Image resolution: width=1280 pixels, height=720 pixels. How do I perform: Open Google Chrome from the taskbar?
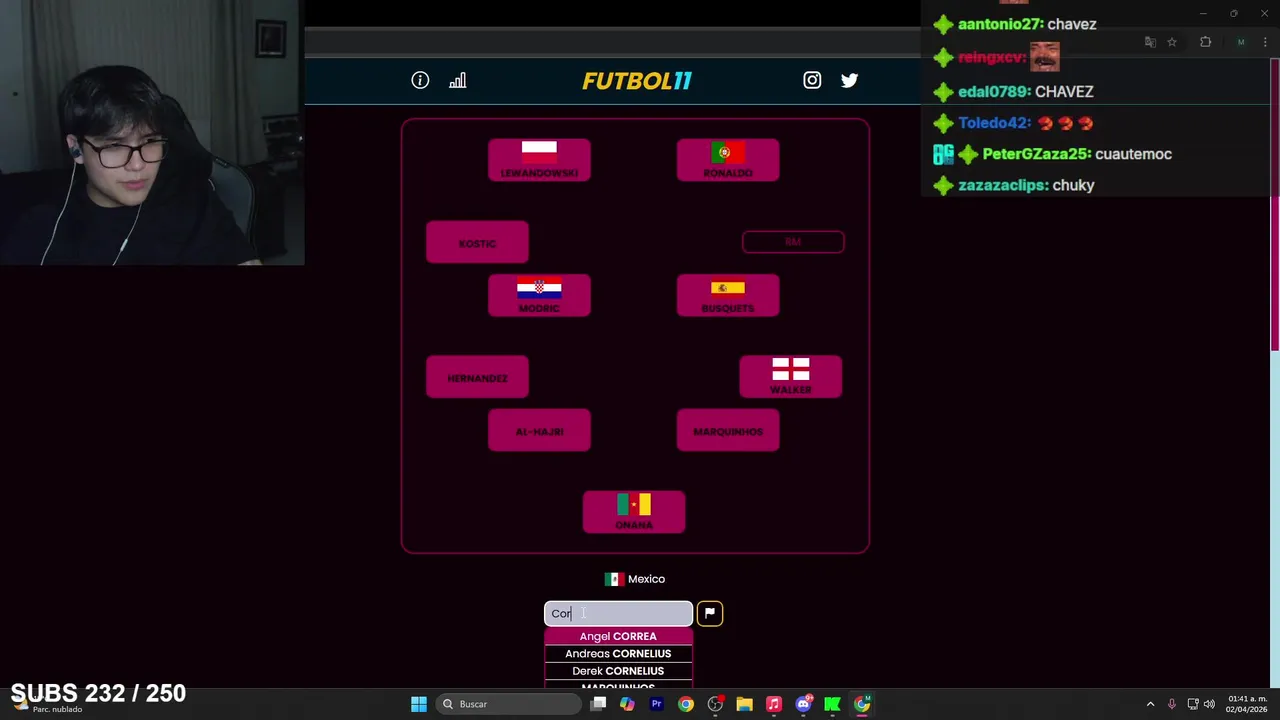pos(685,704)
